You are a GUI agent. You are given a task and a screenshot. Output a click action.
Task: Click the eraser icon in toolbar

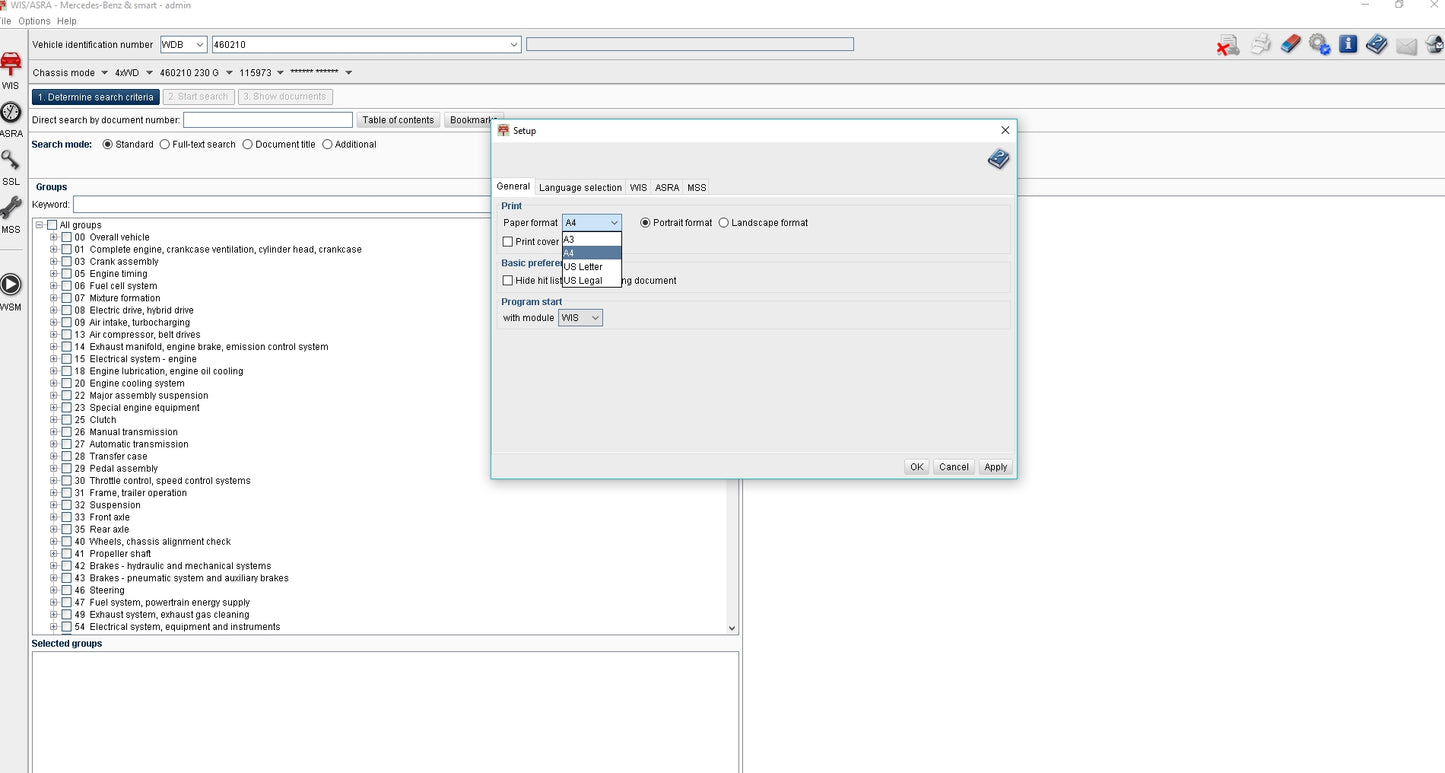pos(1290,45)
